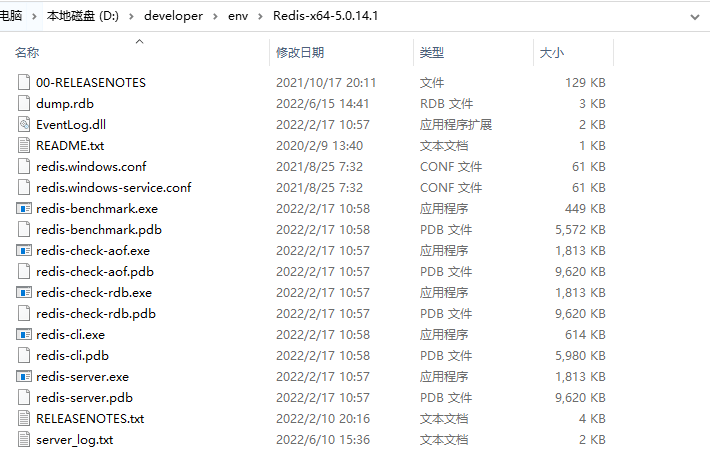The width and height of the screenshot is (712, 466).
Task: Click date 2021/10/17 20:11 cell
Action: pos(326,82)
